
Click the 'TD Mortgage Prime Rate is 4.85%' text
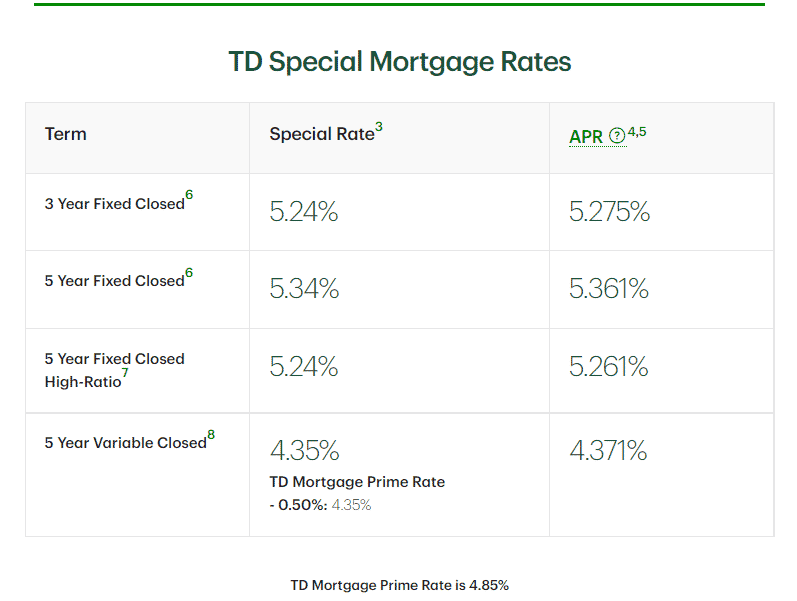[400, 585]
